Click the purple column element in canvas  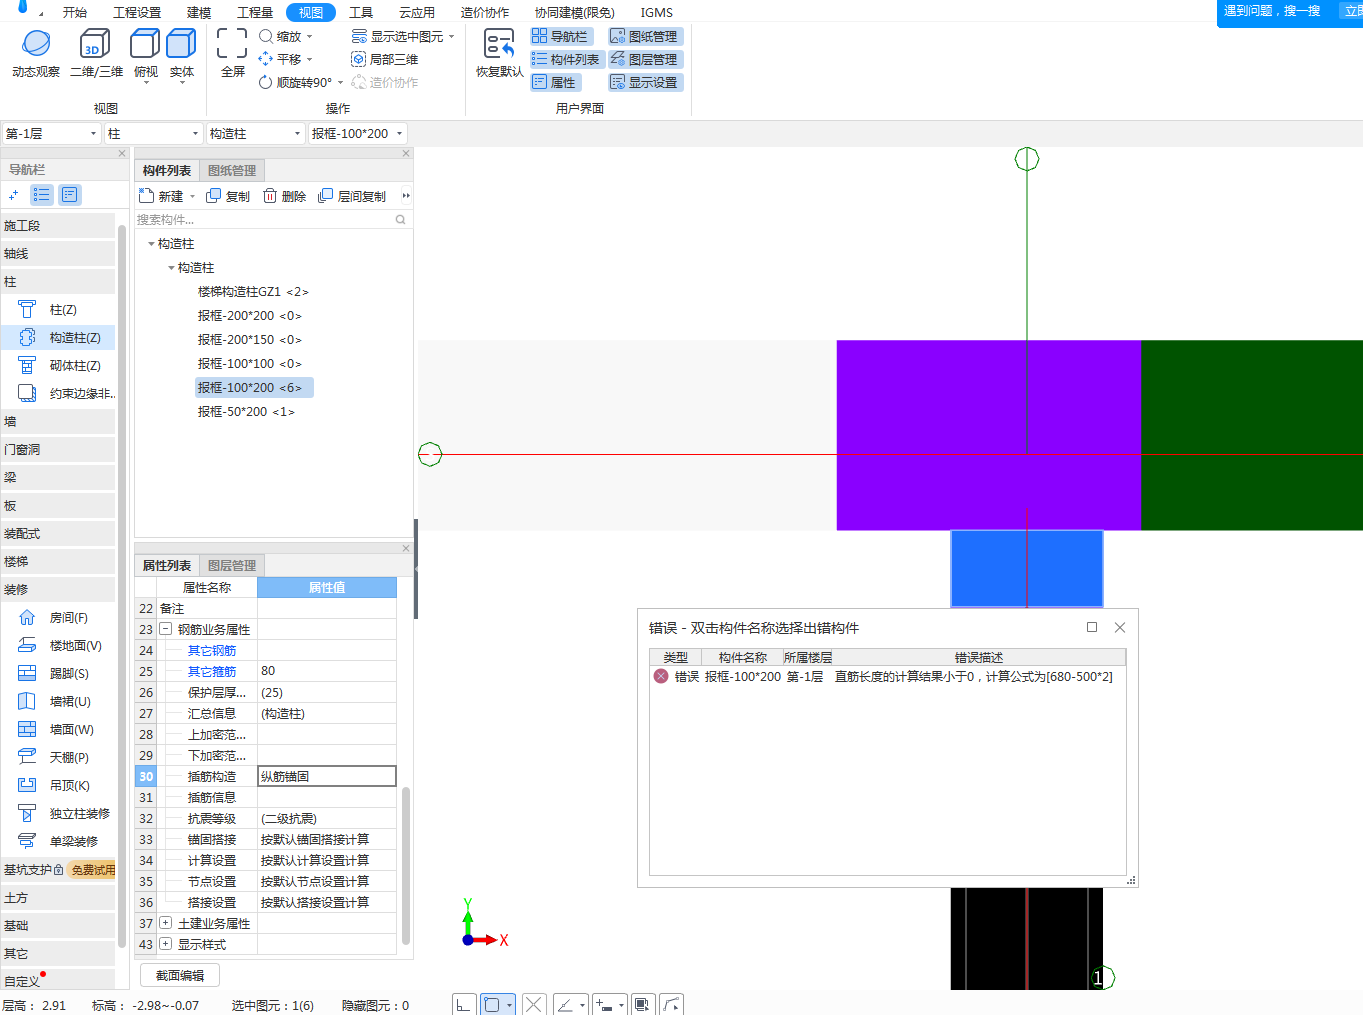pos(988,435)
